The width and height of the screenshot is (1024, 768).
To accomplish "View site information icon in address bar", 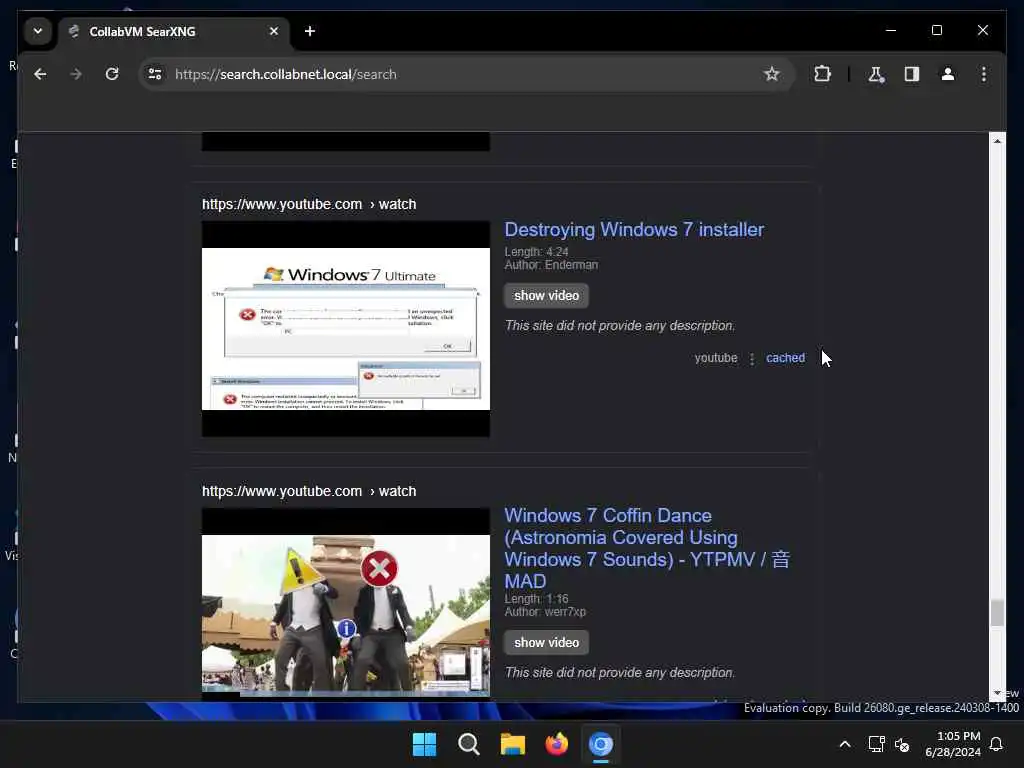I will pos(155,74).
